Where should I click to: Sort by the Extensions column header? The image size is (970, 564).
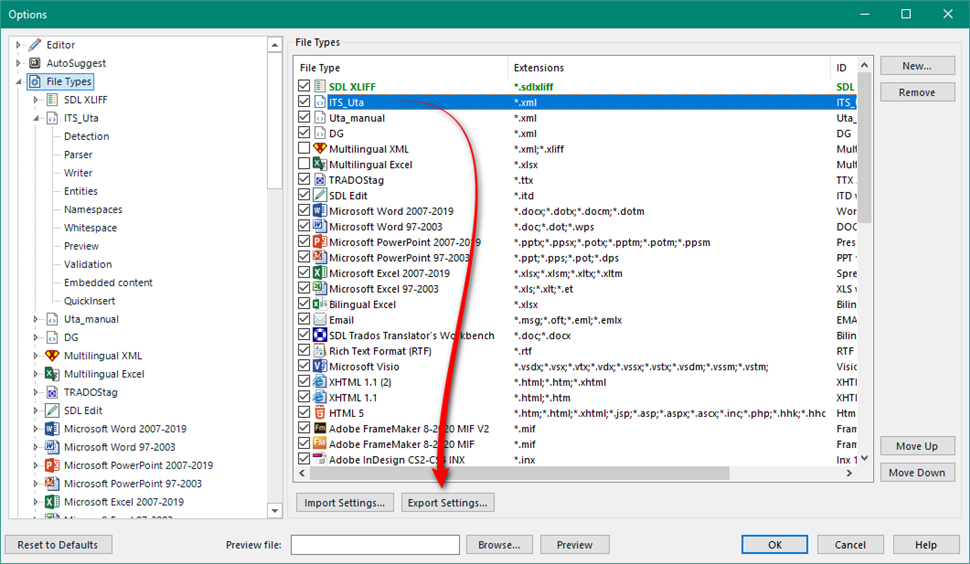(x=669, y=67)
